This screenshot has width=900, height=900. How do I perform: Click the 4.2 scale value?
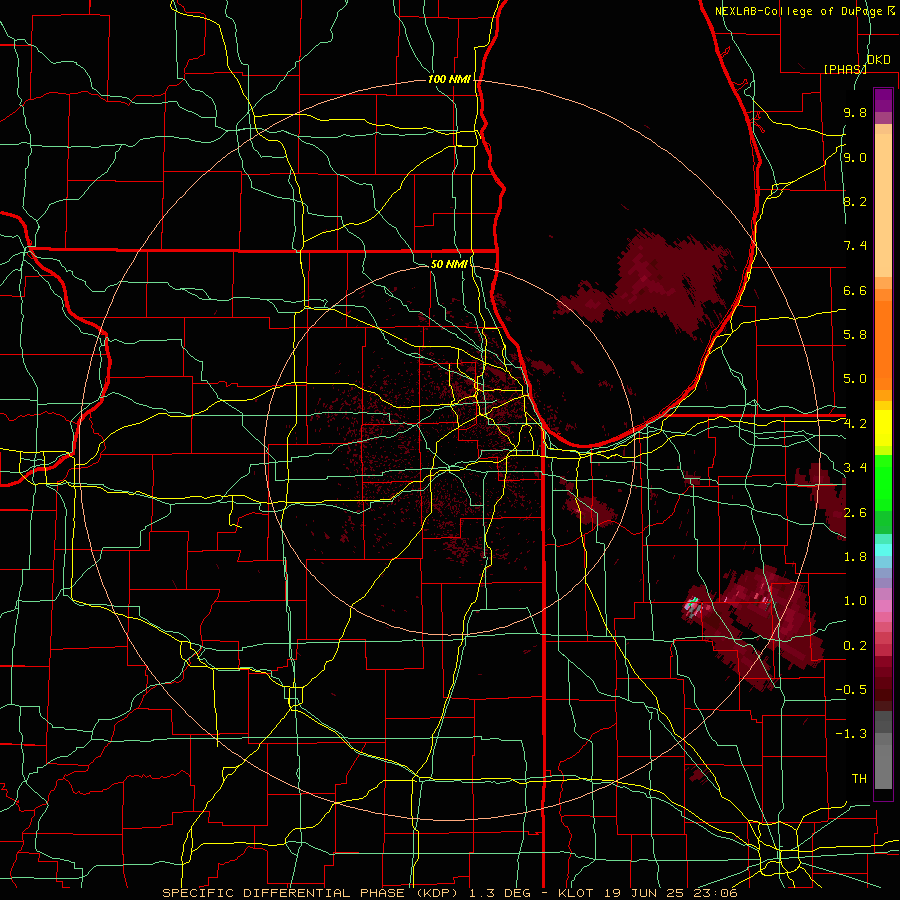pyautogui.click(x=855, y=424)
